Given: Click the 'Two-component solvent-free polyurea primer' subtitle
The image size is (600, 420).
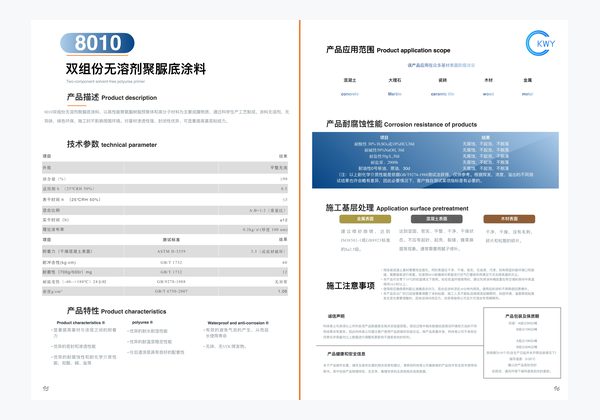Looking at the screenshot, I should pyautogui.click(x=106, y=81).
